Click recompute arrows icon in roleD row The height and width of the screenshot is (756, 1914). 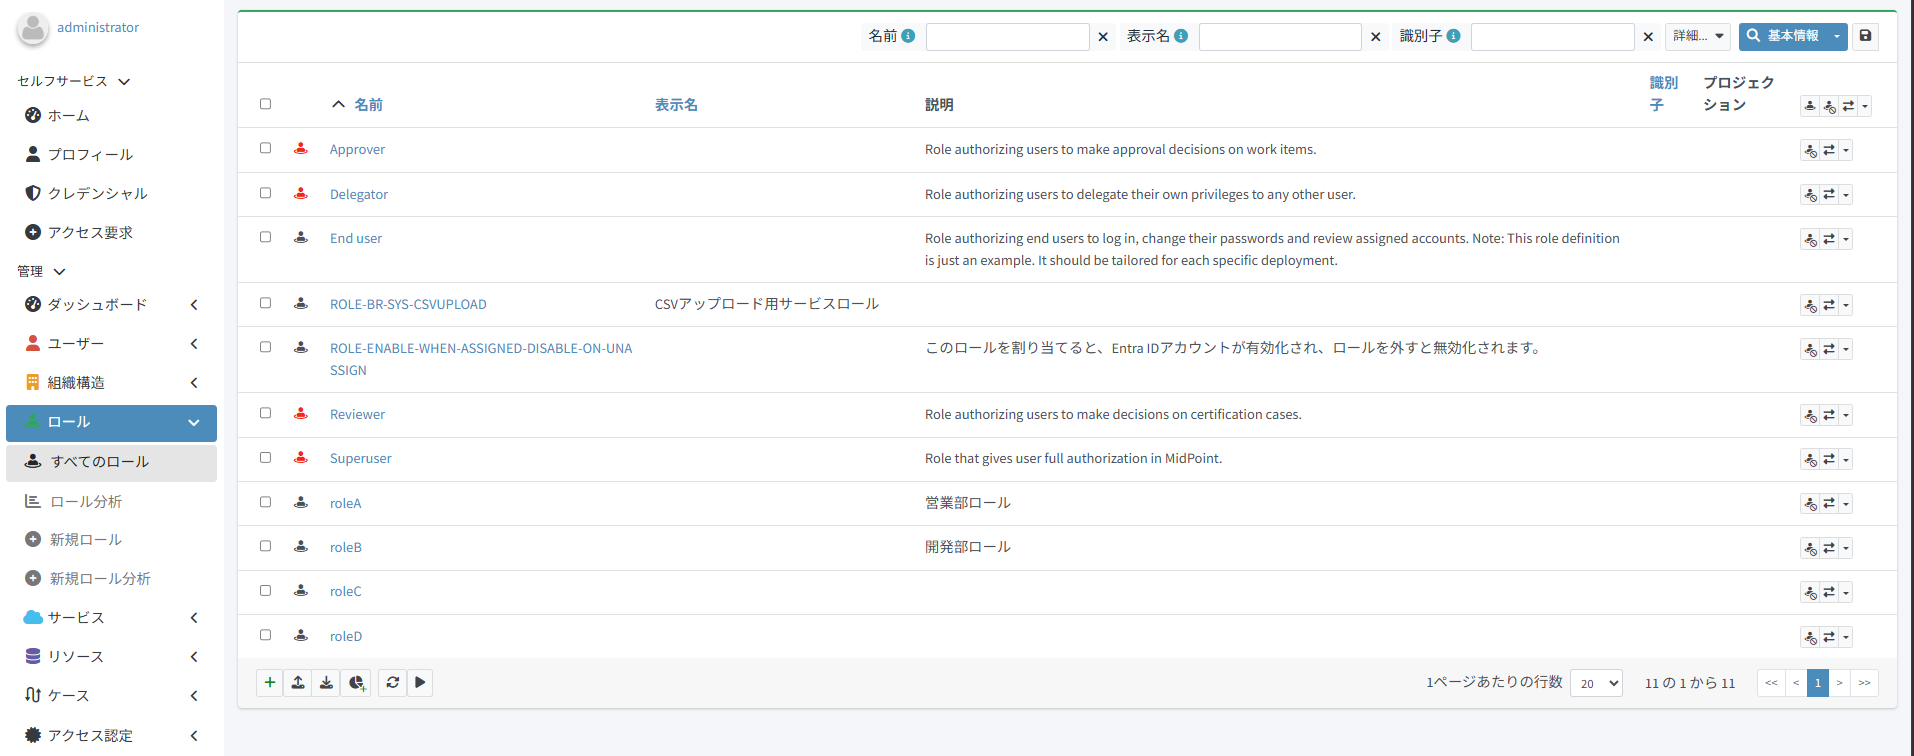pyautogui.click(x=1829, y=637)
